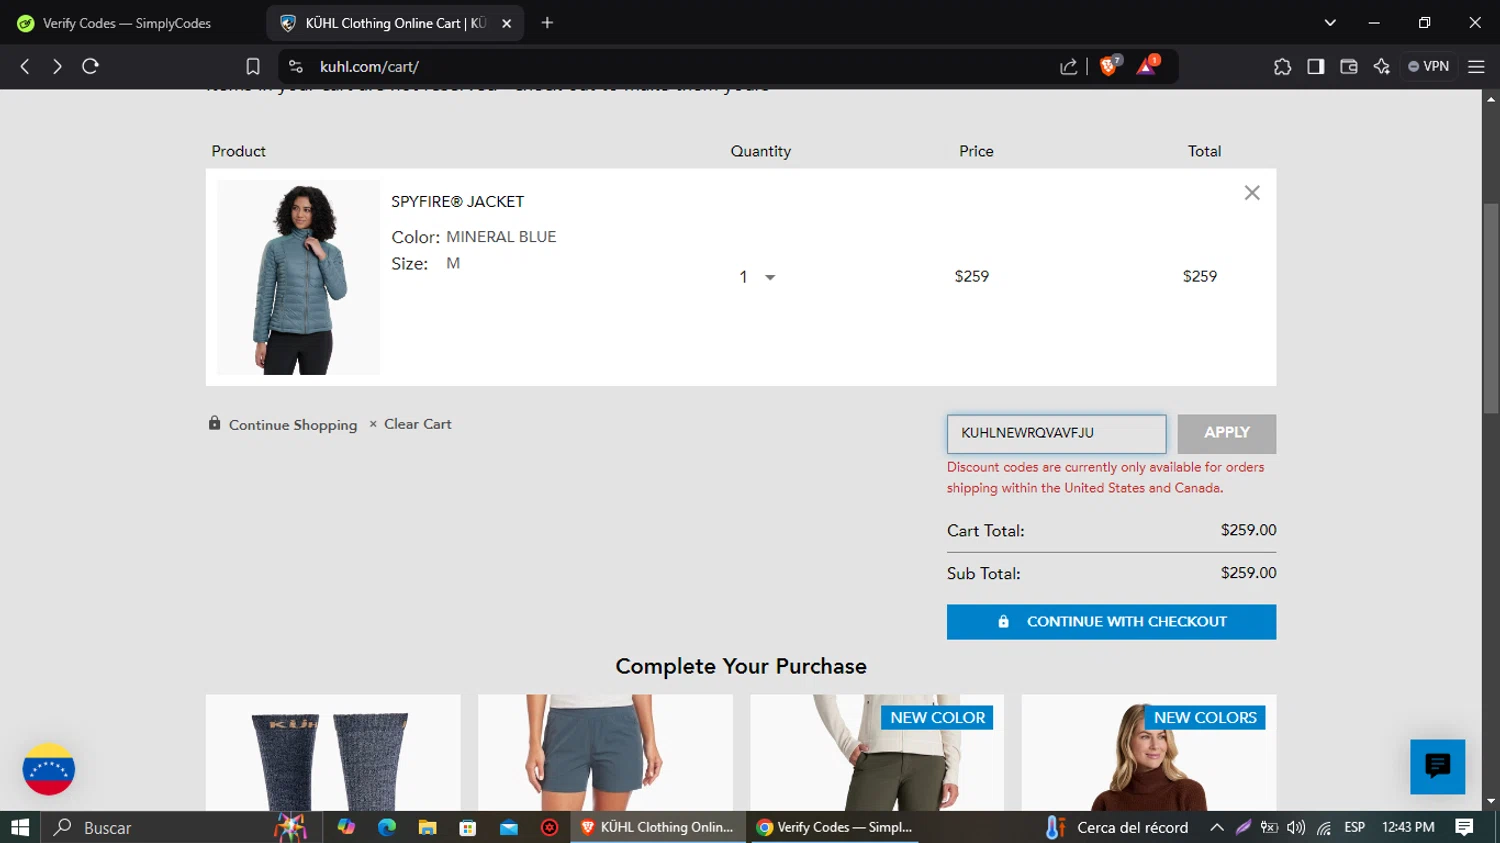Viewport: 1500px width, 843px height.
Task: Open the 12:43 PM clock
Action: coord(1408,827)
